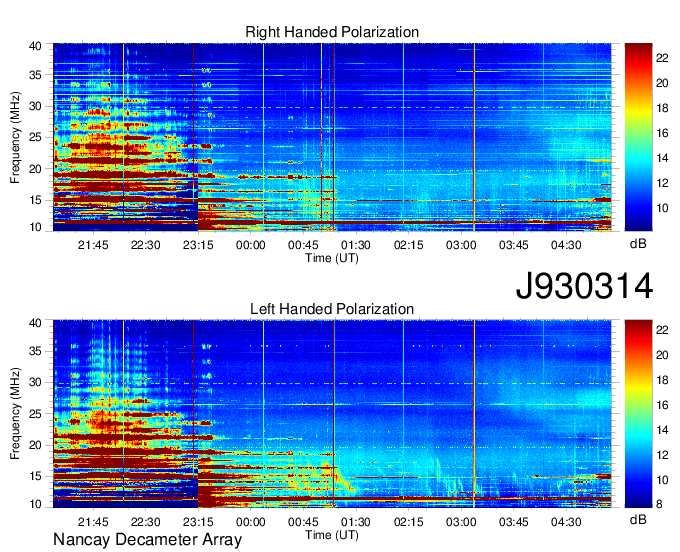Click the "30" frequency tick of lower plot
This screenshot has height=552, width=680.
pyautogui.click(x=35, y=382)
